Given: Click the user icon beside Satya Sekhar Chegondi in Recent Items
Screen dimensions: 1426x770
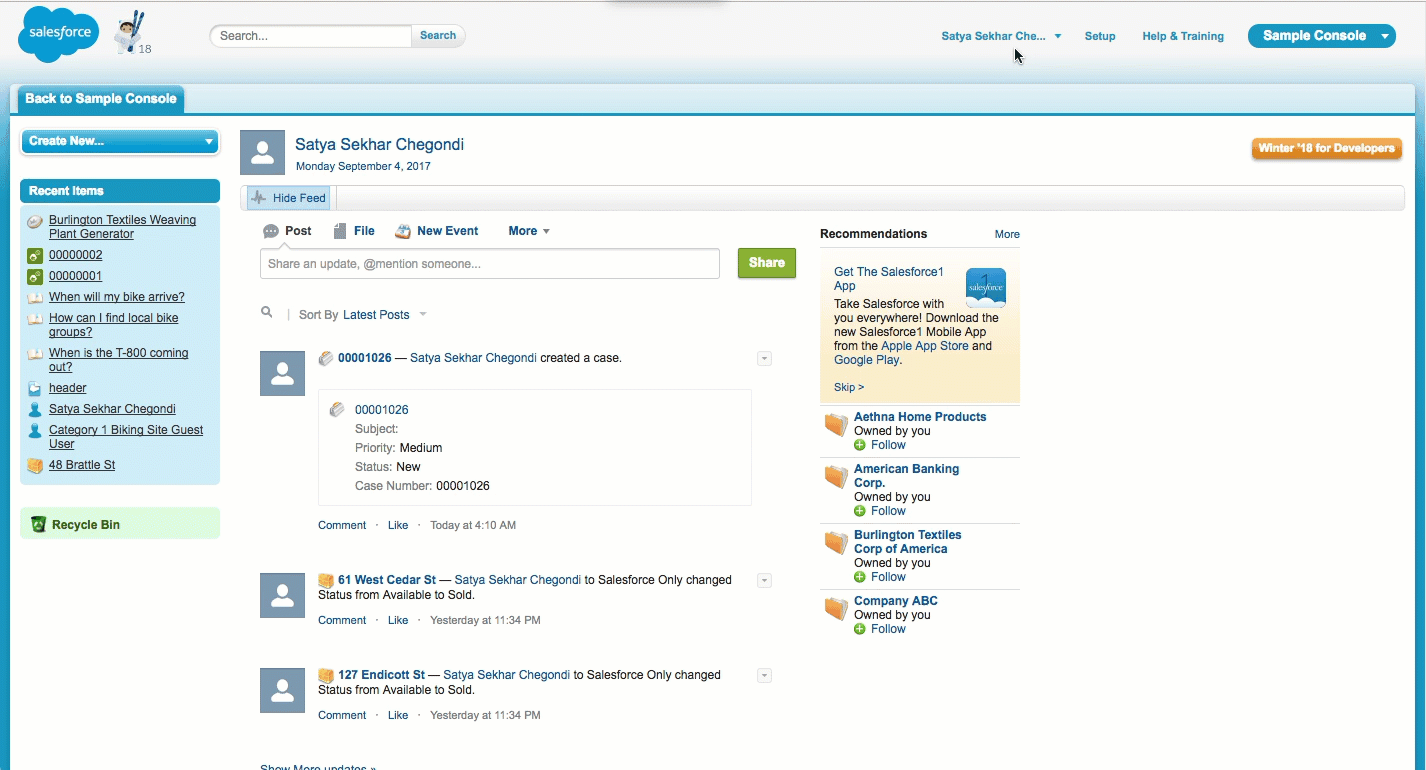Looking at the screenshot, I should click(x=35, y=410).
